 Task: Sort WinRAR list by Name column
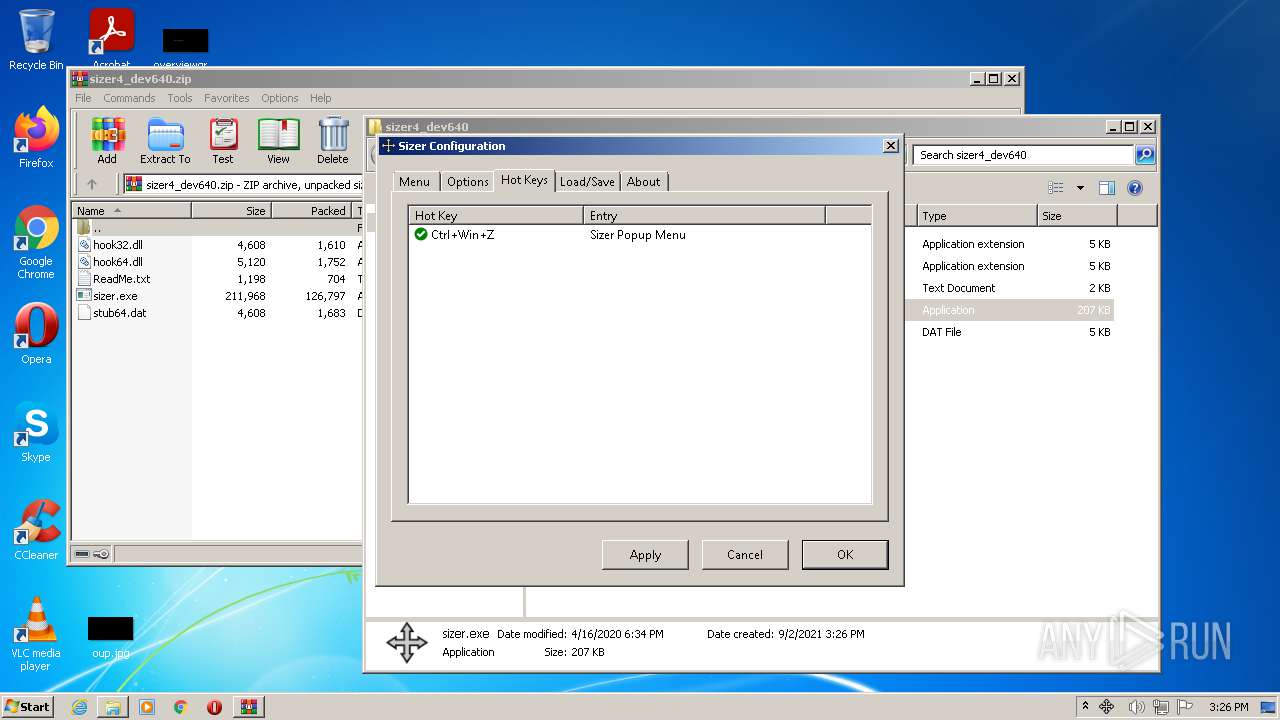coord(132,211)
